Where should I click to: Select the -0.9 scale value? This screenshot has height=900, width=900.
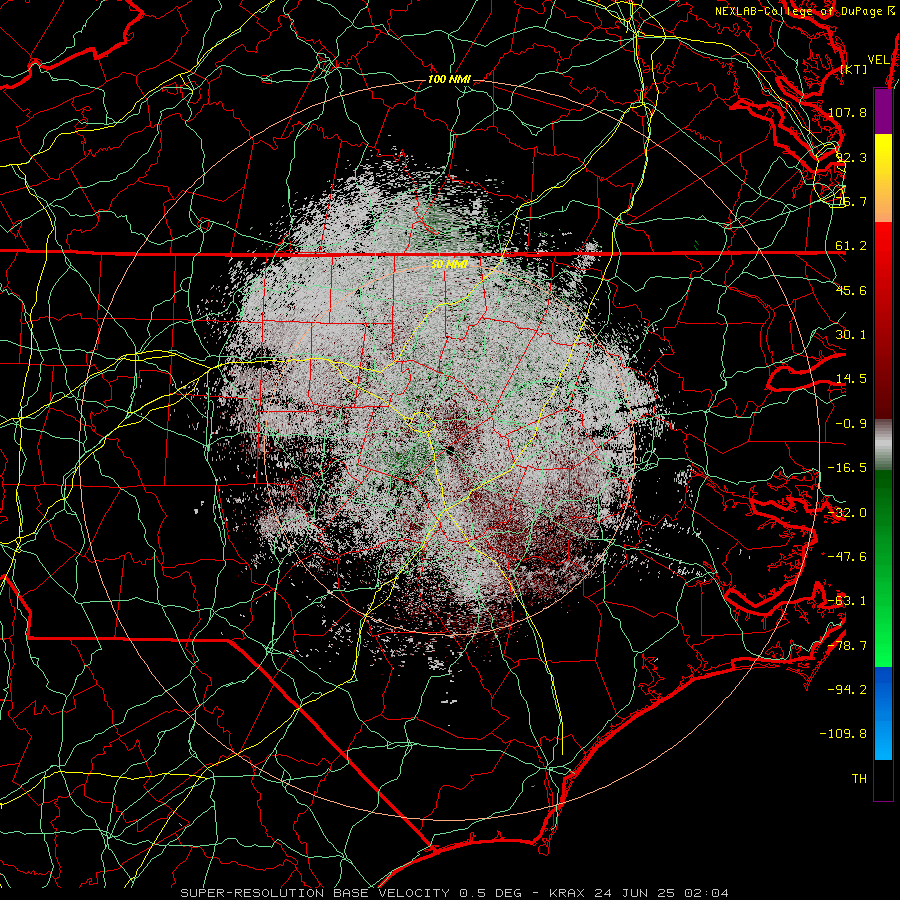851,424
